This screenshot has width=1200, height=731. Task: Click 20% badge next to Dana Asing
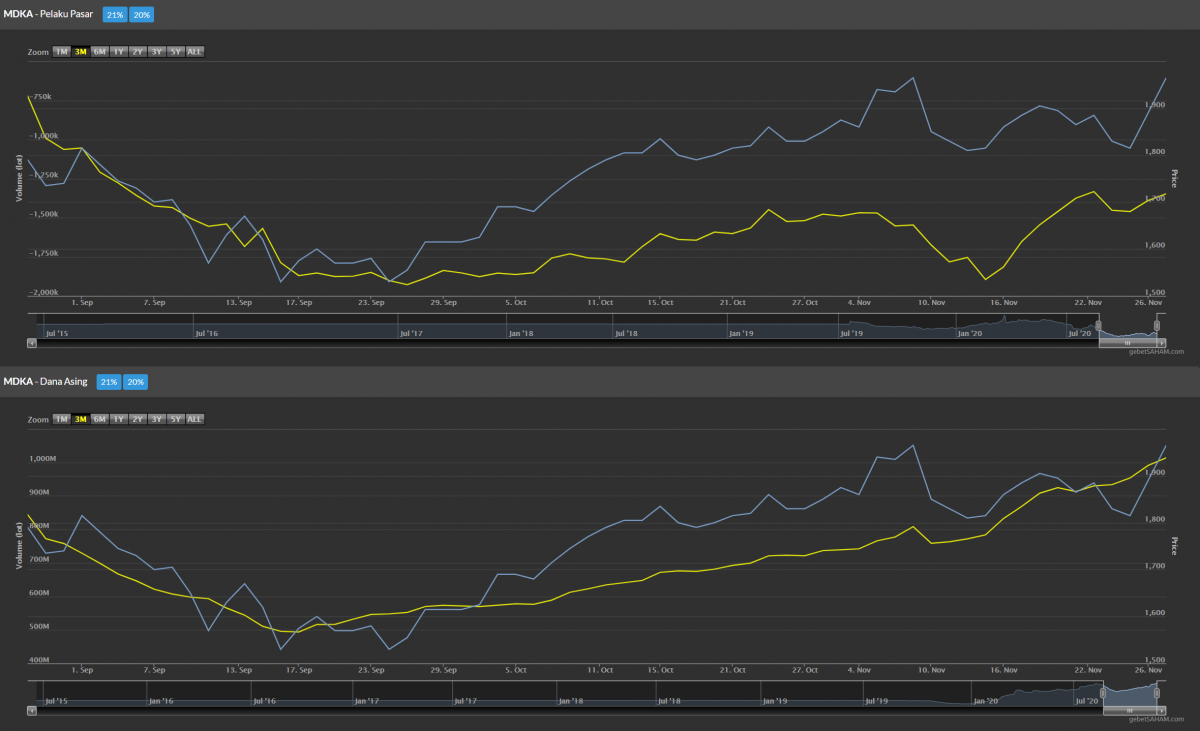pyautogui.click(x=135, y=382)
